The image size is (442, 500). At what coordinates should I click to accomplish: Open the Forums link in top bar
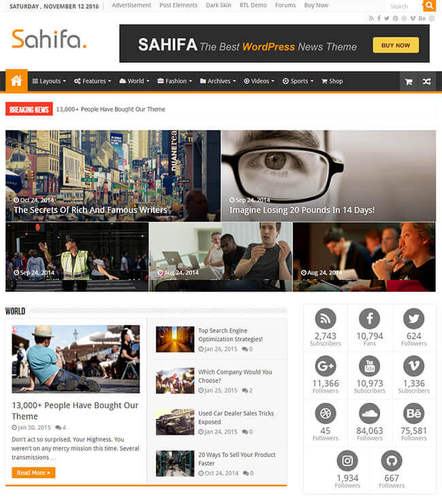(x=285, y=5)
